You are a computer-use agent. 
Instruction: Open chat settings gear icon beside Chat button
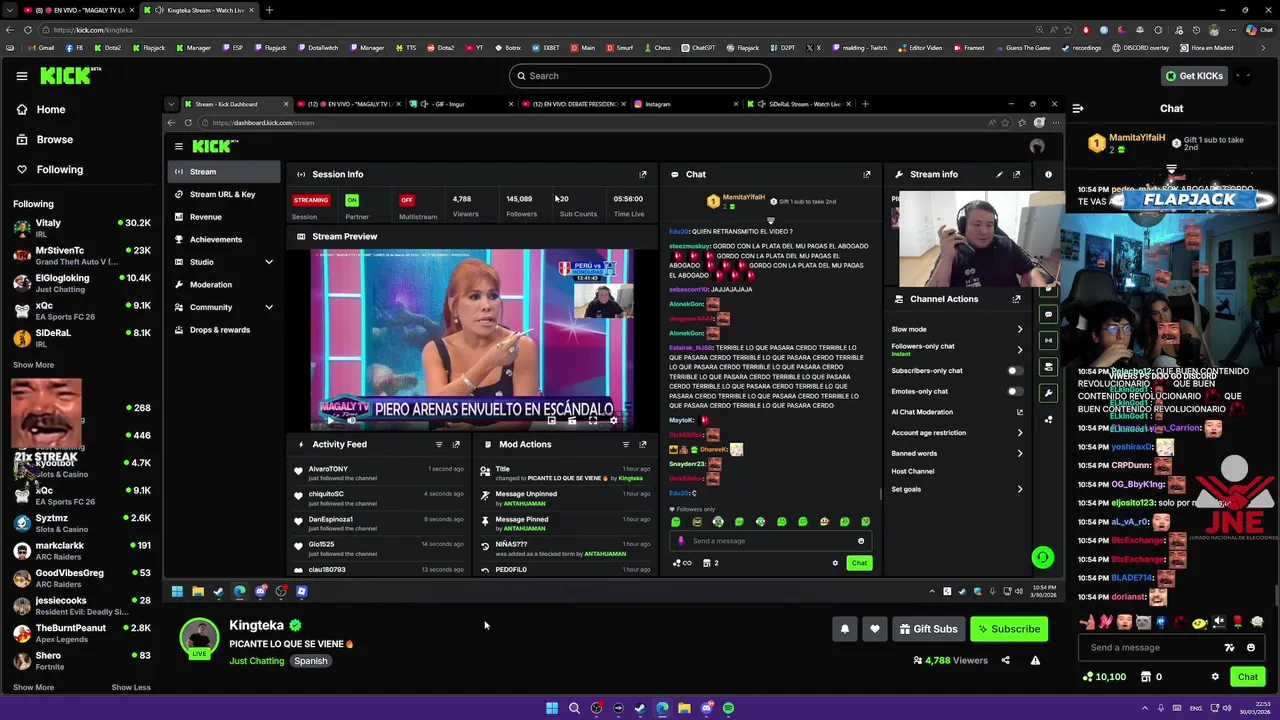[1216, 677]
